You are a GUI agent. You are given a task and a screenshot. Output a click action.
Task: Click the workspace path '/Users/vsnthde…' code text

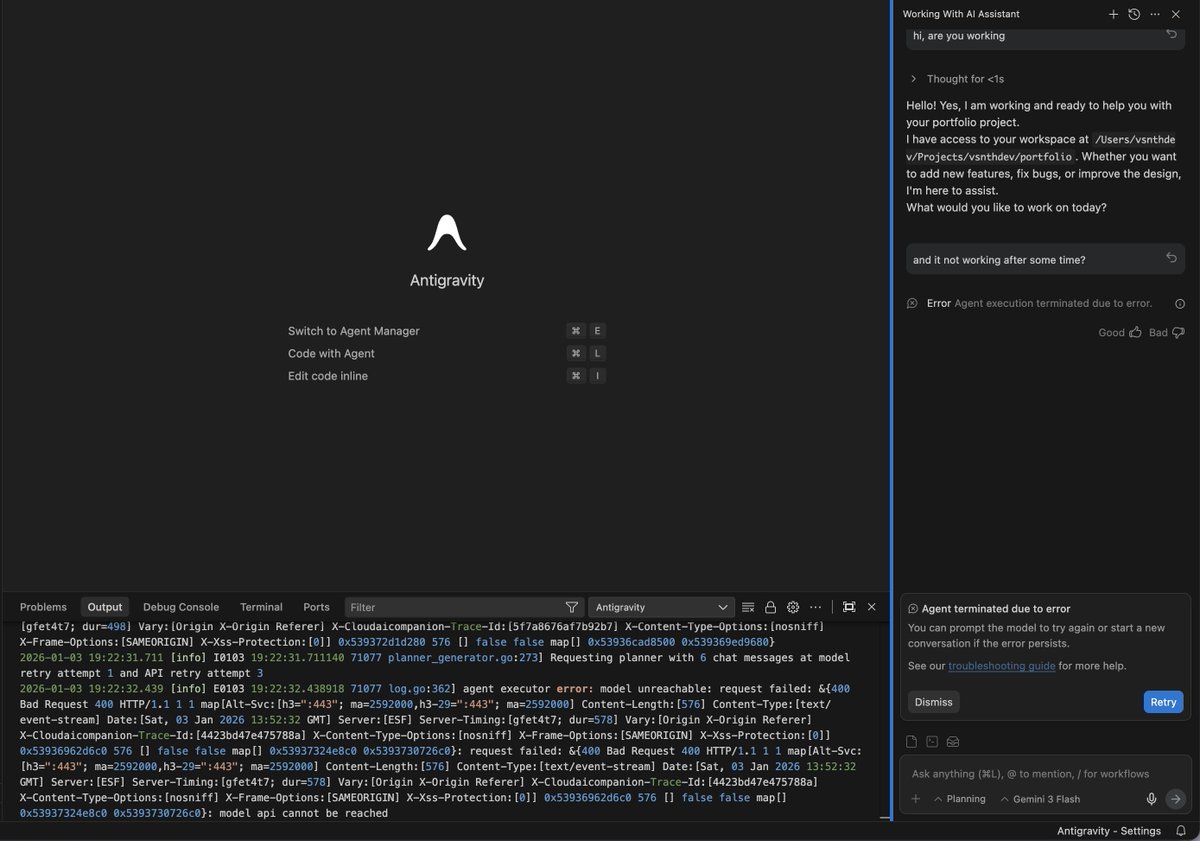pos(1042,148)
